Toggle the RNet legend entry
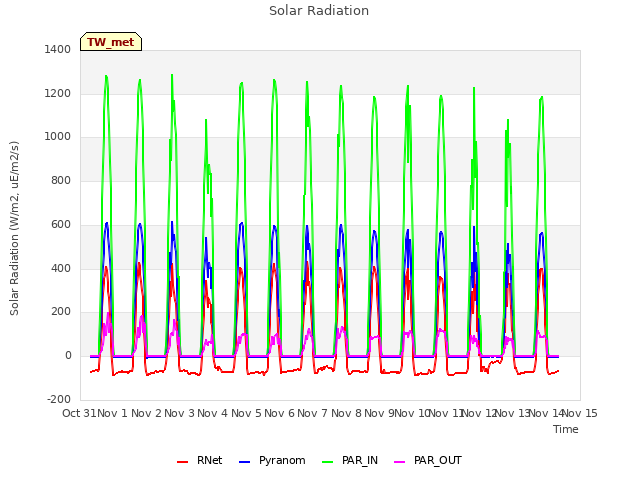 coord(200,460)
